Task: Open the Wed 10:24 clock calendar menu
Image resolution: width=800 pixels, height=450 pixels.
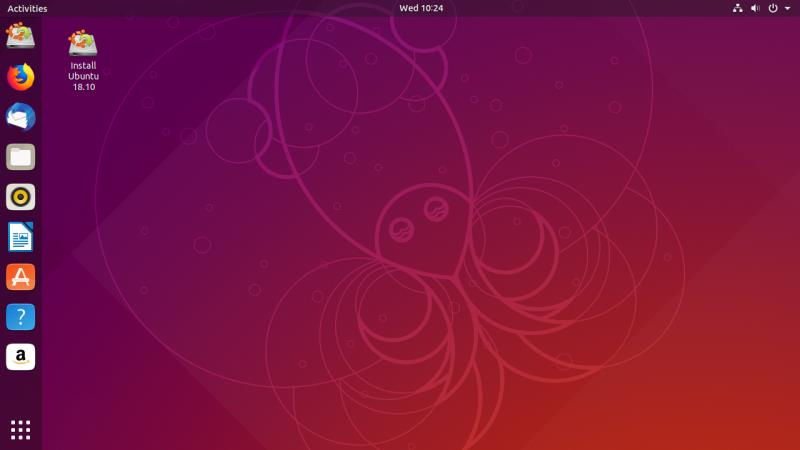Action: (421, 8)
